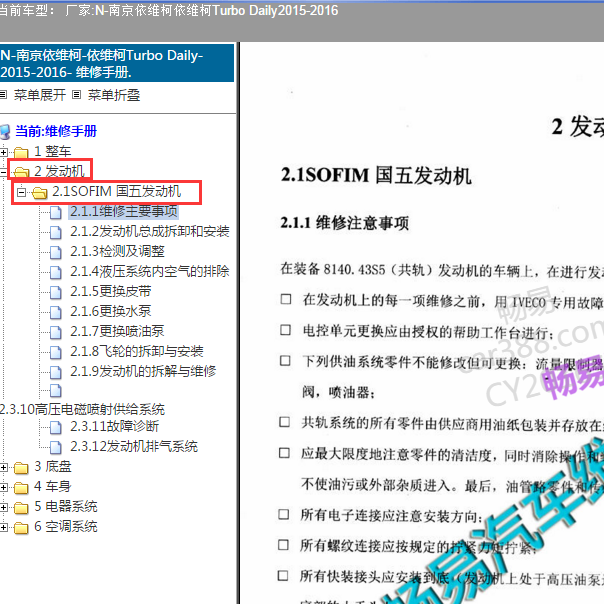Open 2.1.4液压系统内空气的排除
This screenshot has width=604, height=604.
click(149, 271)
